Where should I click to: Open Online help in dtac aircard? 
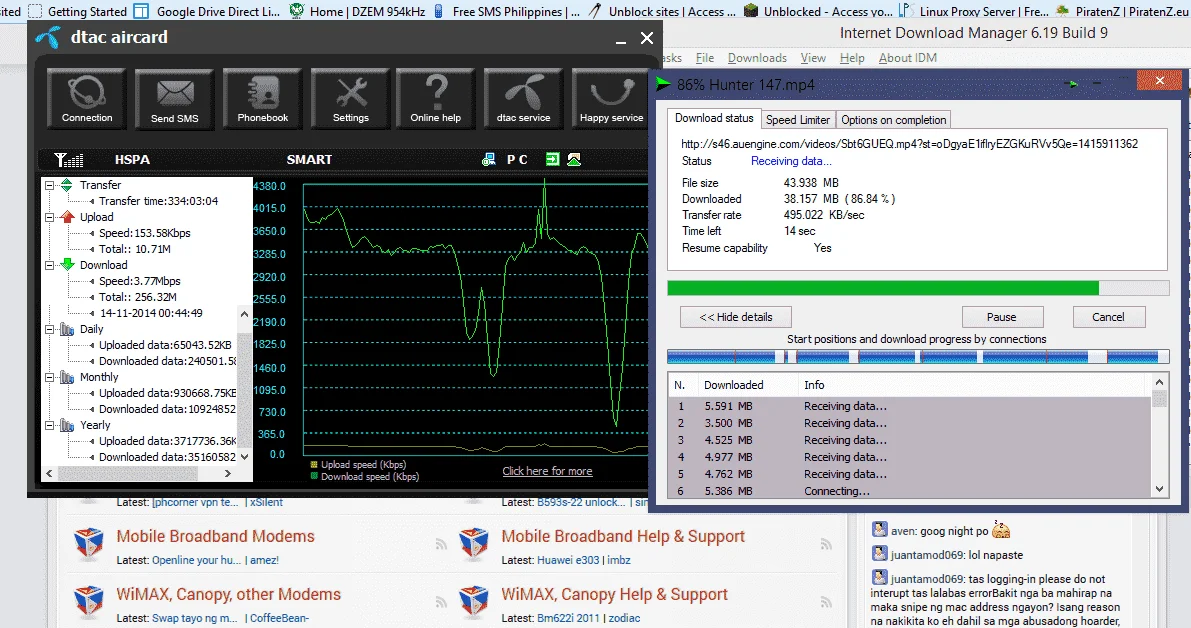[436, 99]
